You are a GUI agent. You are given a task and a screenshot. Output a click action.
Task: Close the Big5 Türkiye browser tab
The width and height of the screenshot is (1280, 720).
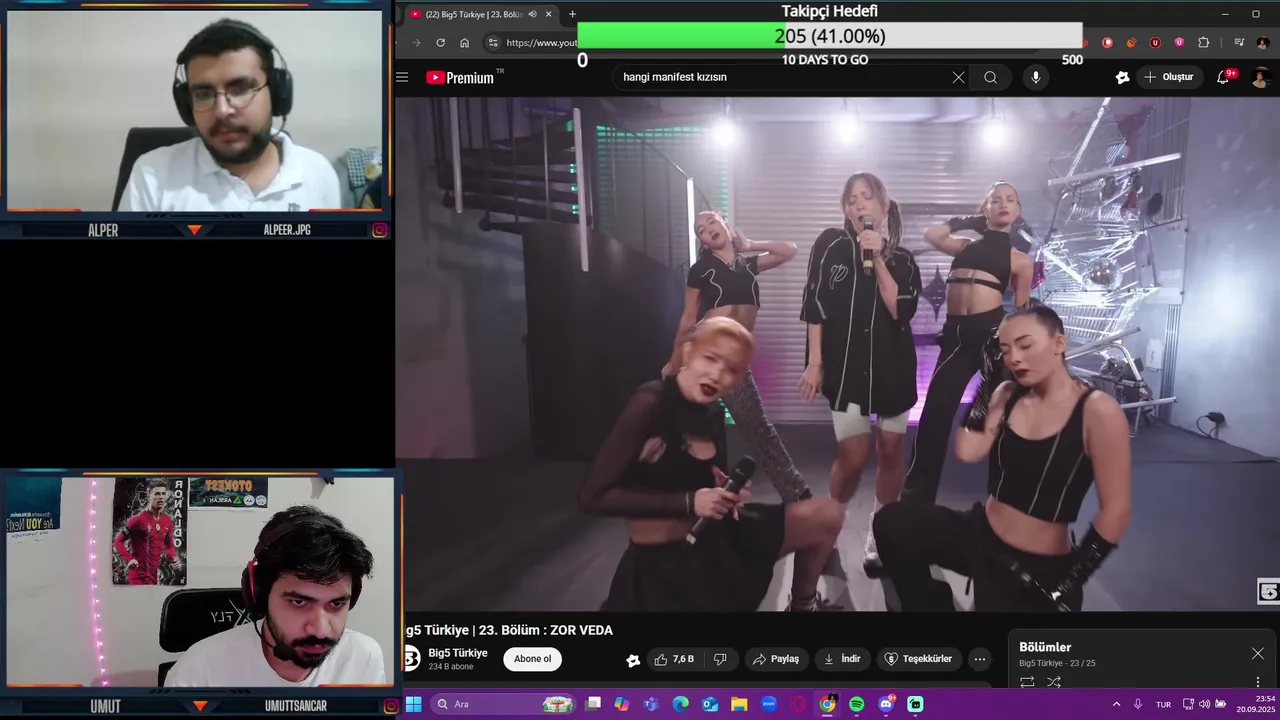pos(548,14)
